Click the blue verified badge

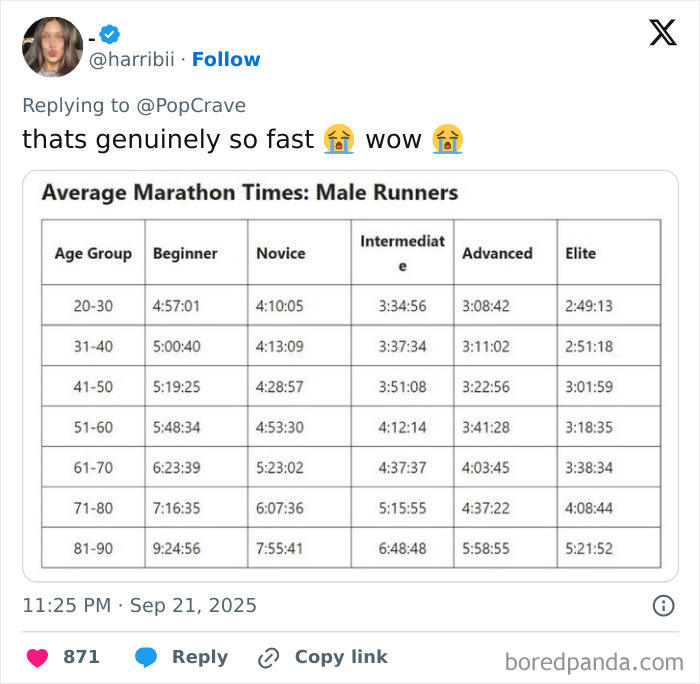(109, 35)
